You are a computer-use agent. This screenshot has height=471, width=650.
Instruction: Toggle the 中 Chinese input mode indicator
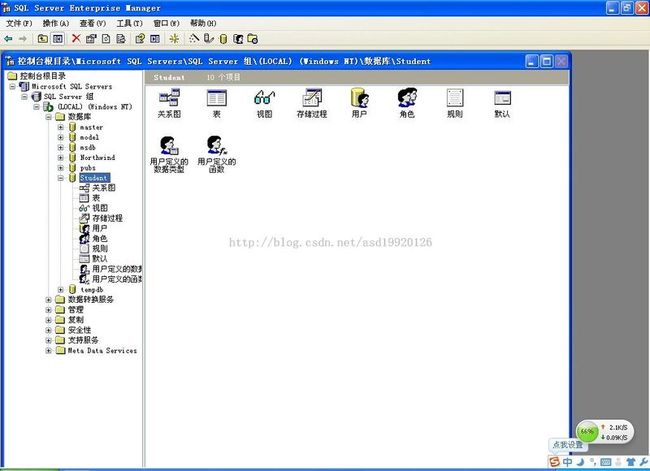568,462
